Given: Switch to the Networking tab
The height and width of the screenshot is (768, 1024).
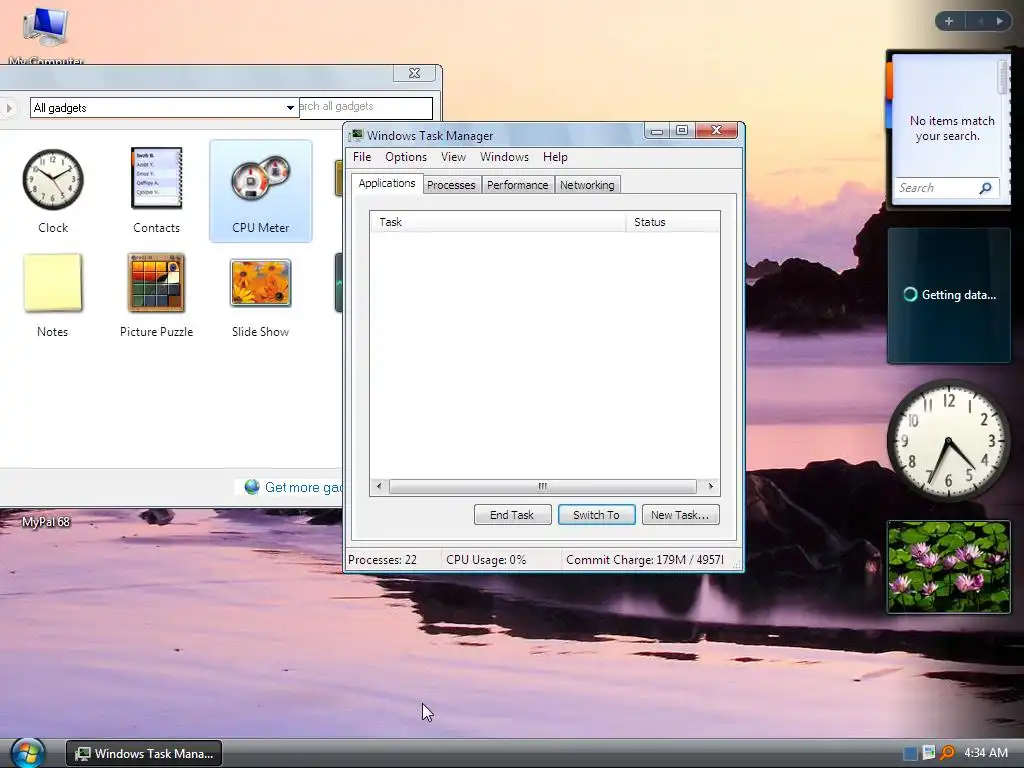Looking at the screenshot, I should (587, 185).
